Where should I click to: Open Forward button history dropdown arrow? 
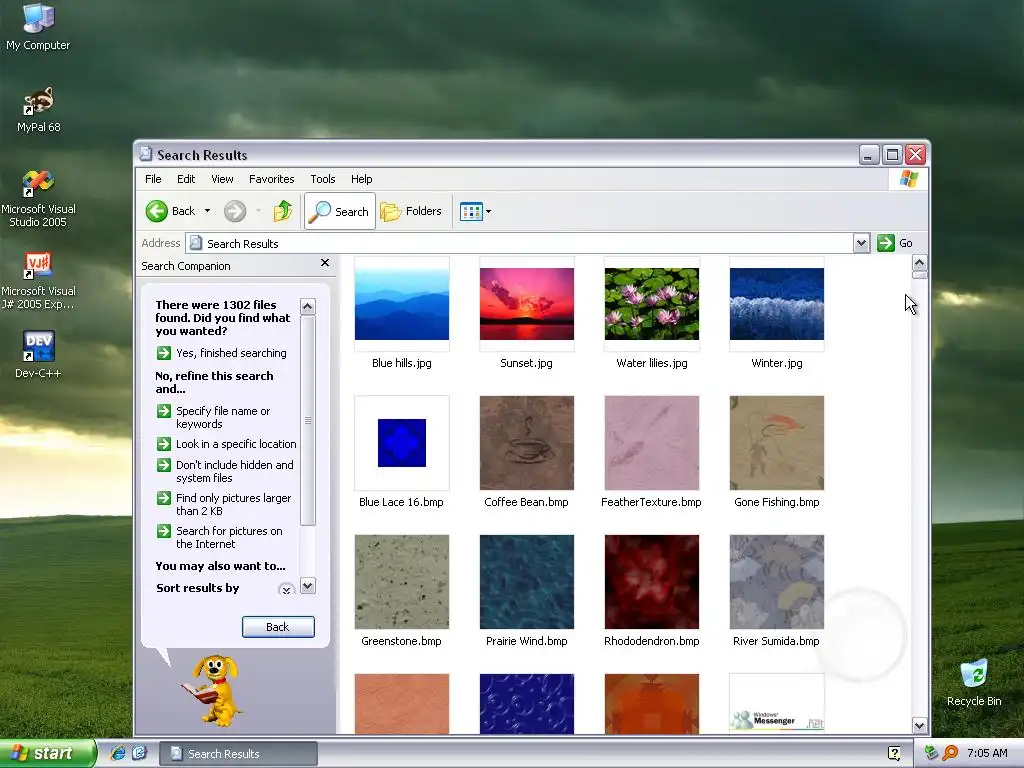point(258,211)
